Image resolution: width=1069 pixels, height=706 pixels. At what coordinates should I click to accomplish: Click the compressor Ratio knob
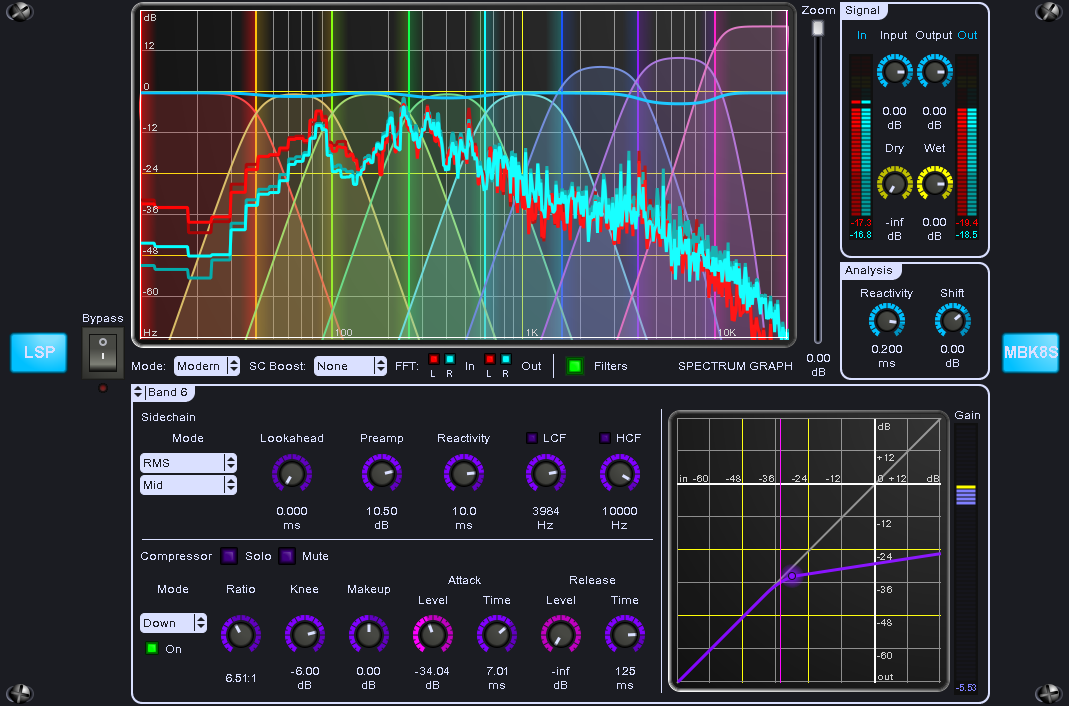pos(240,634)
